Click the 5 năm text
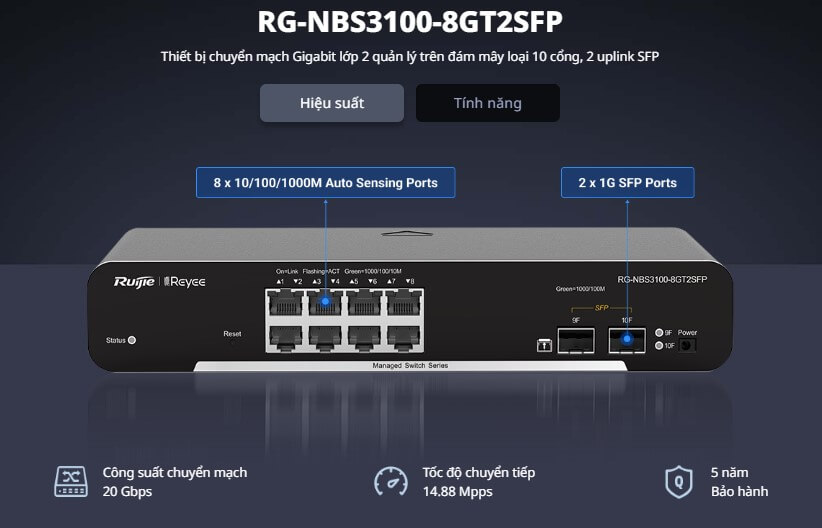This screenshot has height=528, width=822. tap(729, 472)
